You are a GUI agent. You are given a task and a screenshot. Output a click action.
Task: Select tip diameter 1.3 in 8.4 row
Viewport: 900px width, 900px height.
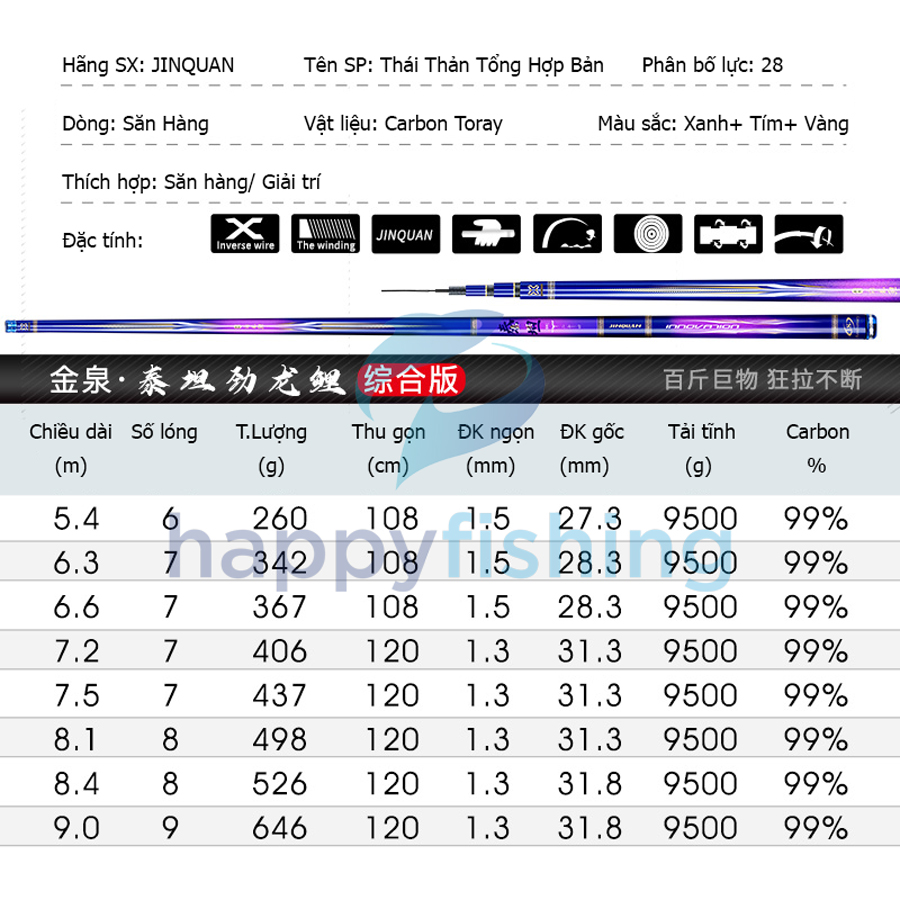pos(487,784)
